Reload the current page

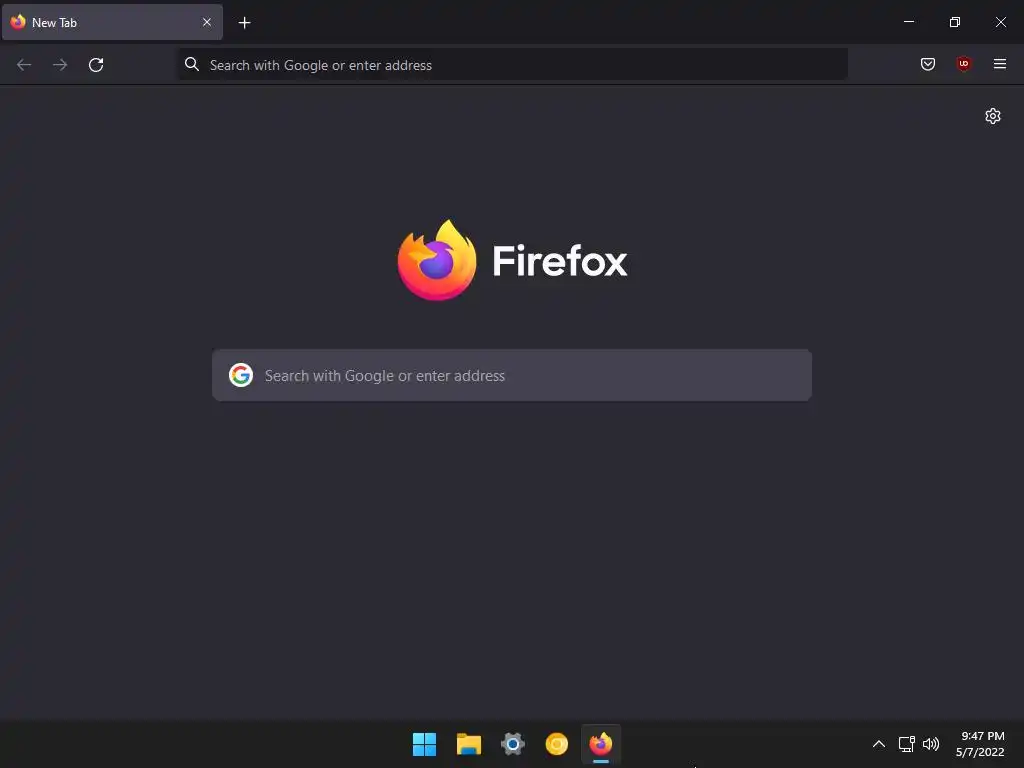pos(96,65)
